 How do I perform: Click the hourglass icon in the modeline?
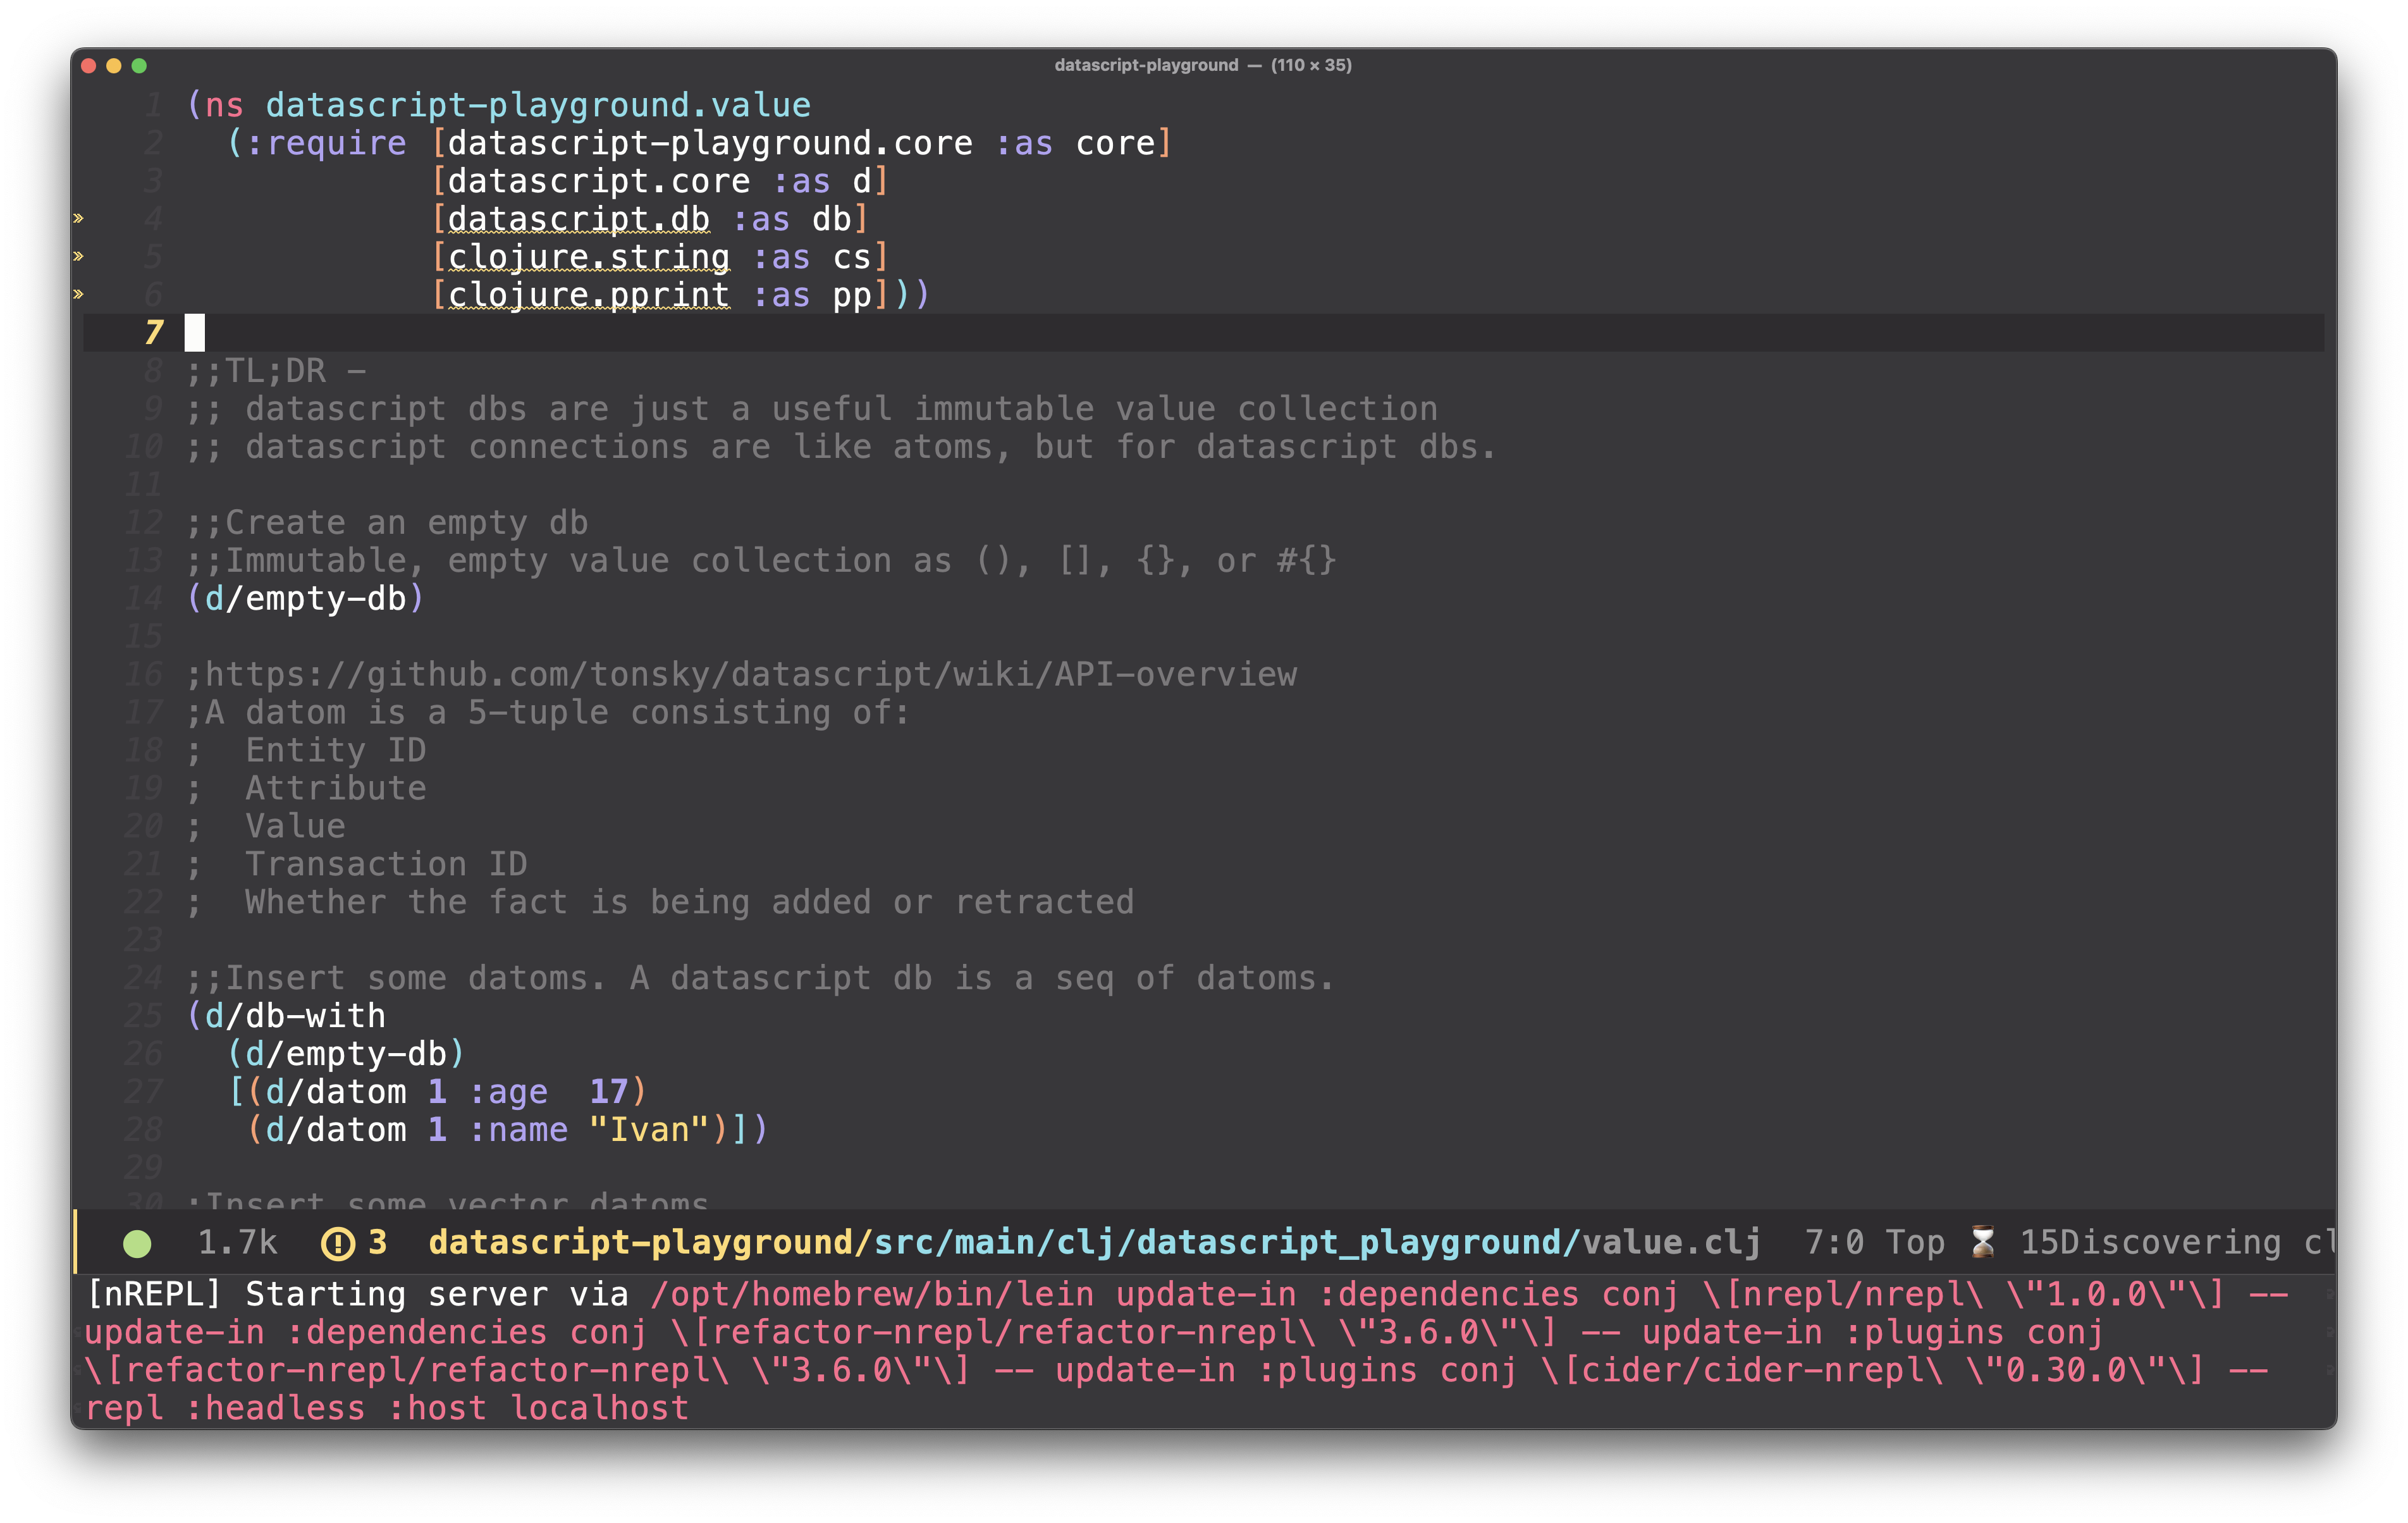point(1983,1242)
